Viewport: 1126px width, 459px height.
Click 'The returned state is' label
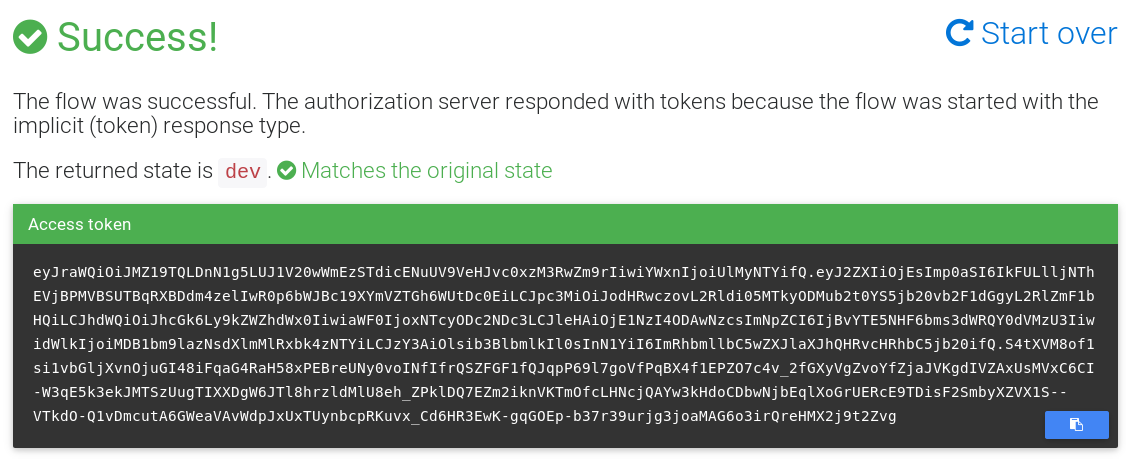tap(112, 171)
